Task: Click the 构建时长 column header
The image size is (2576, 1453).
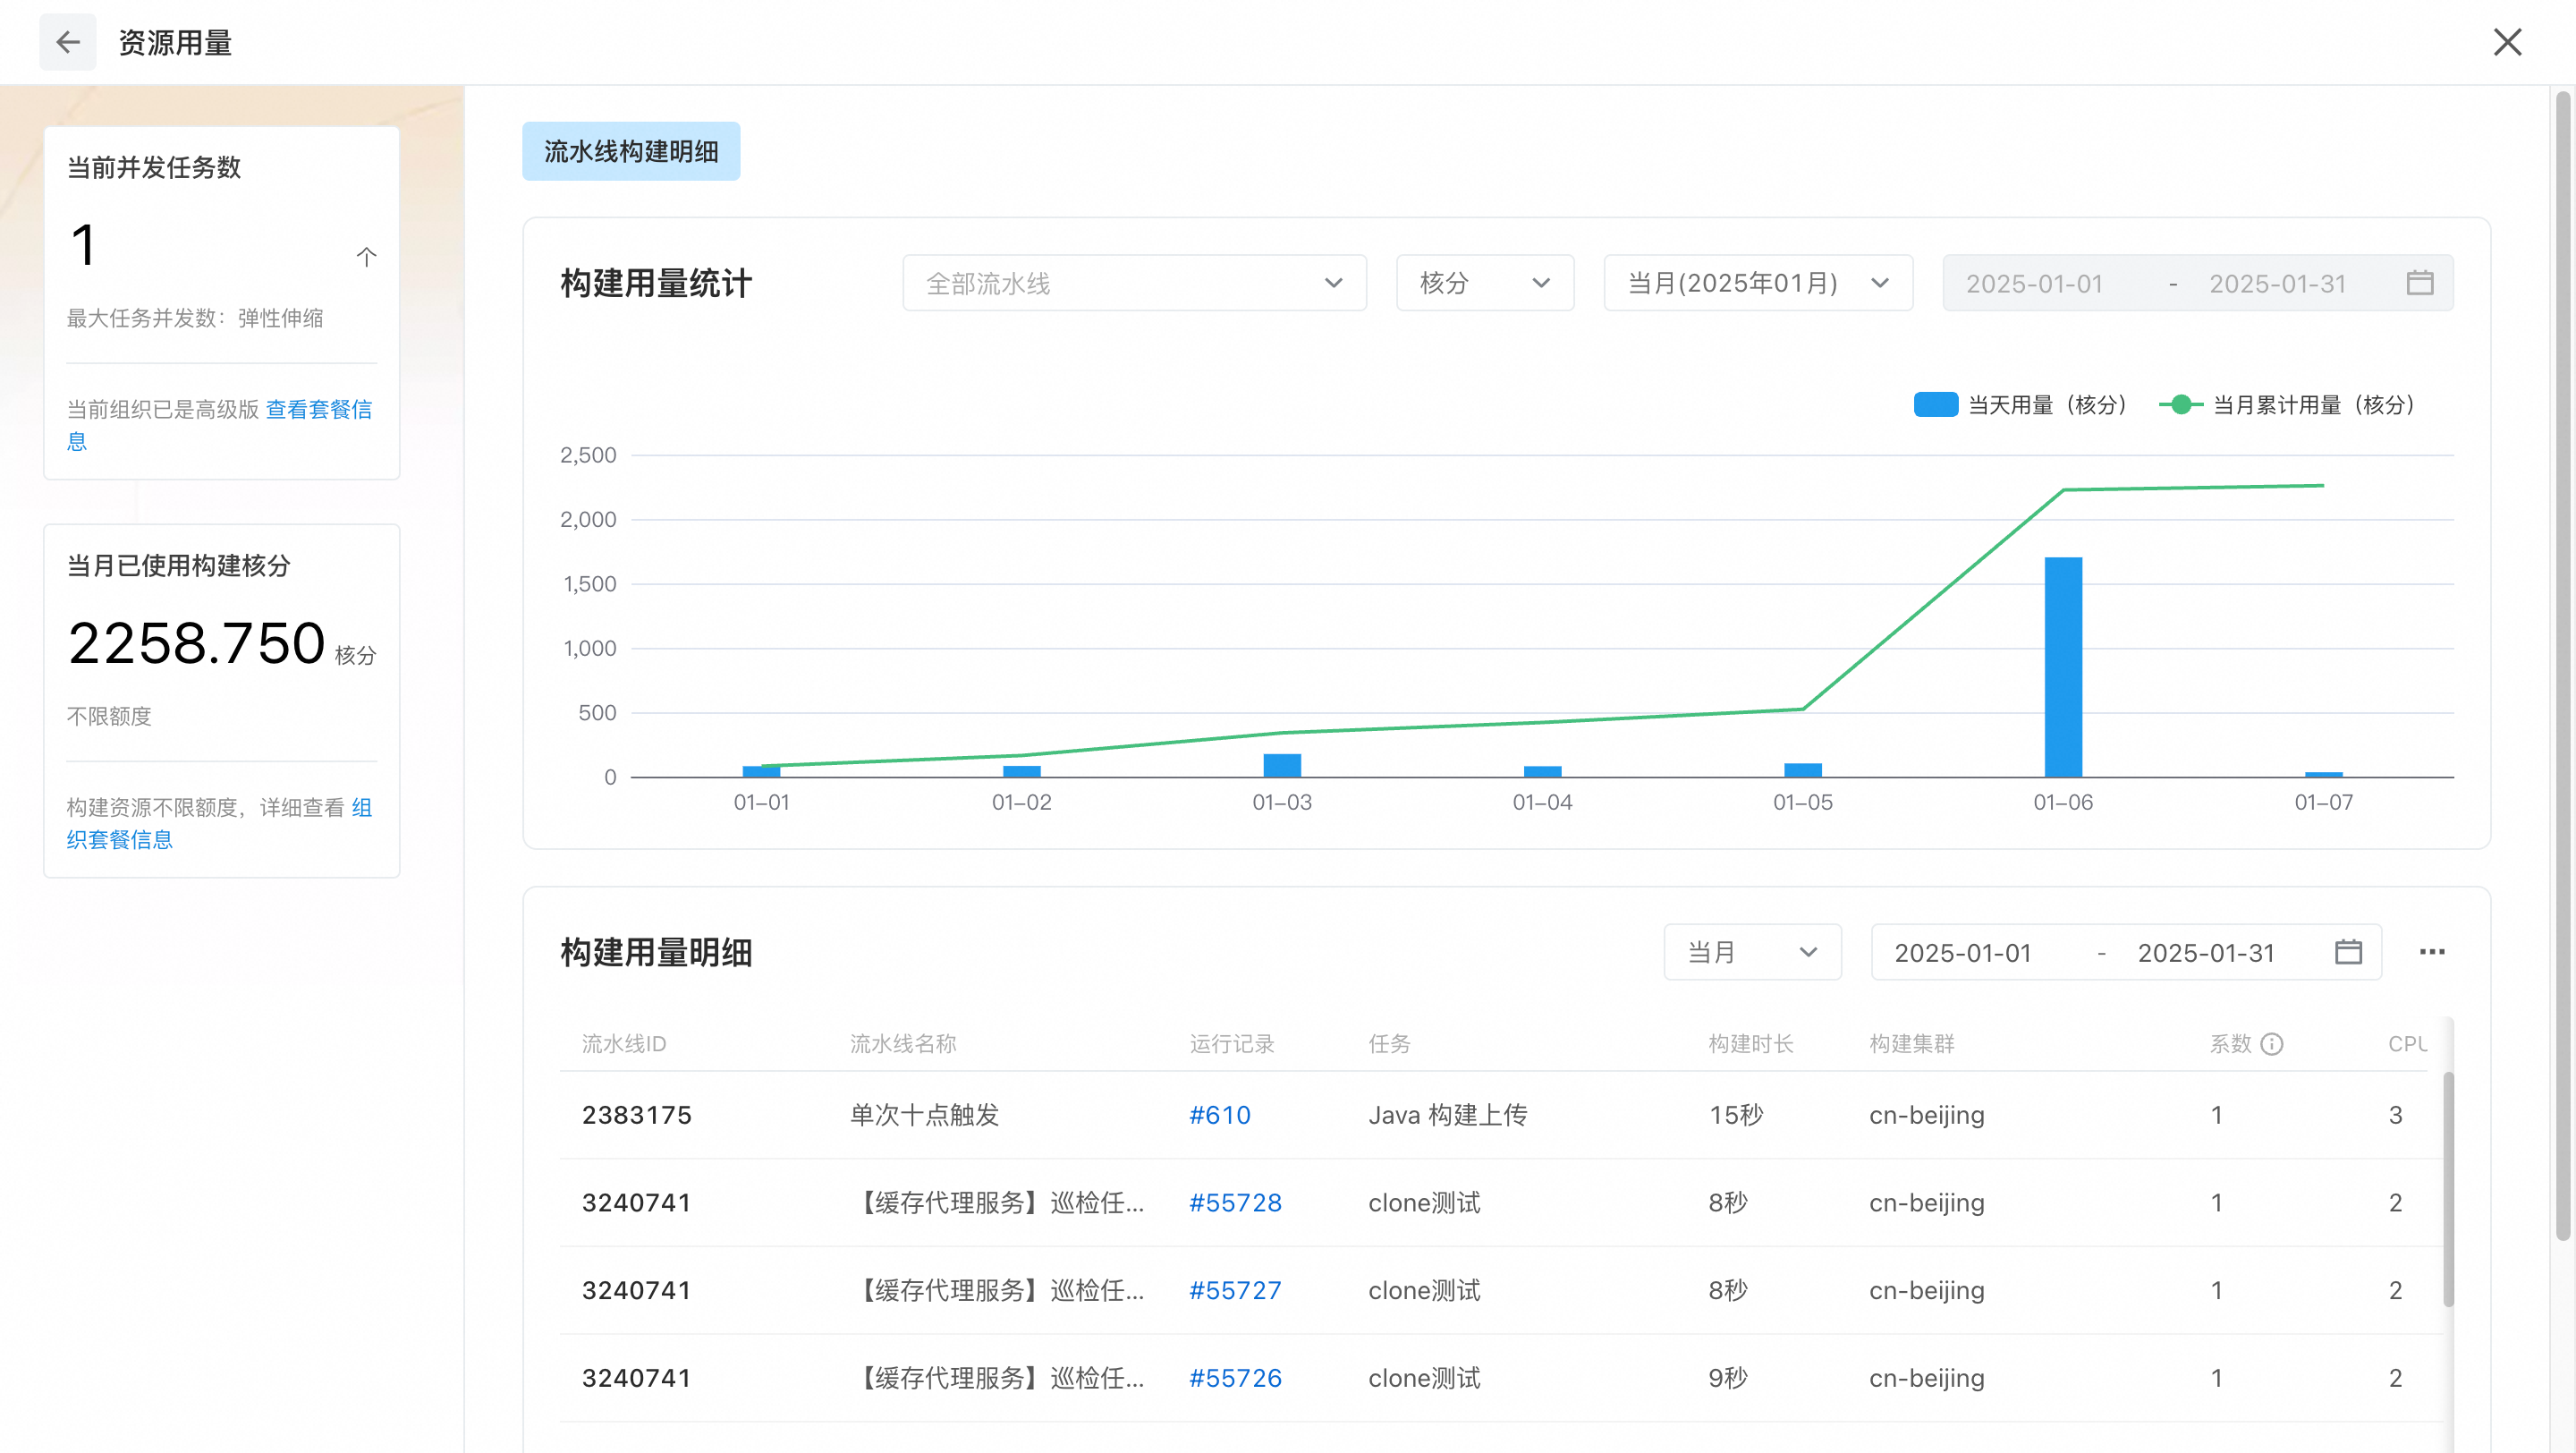Action: point(1750,1044)
